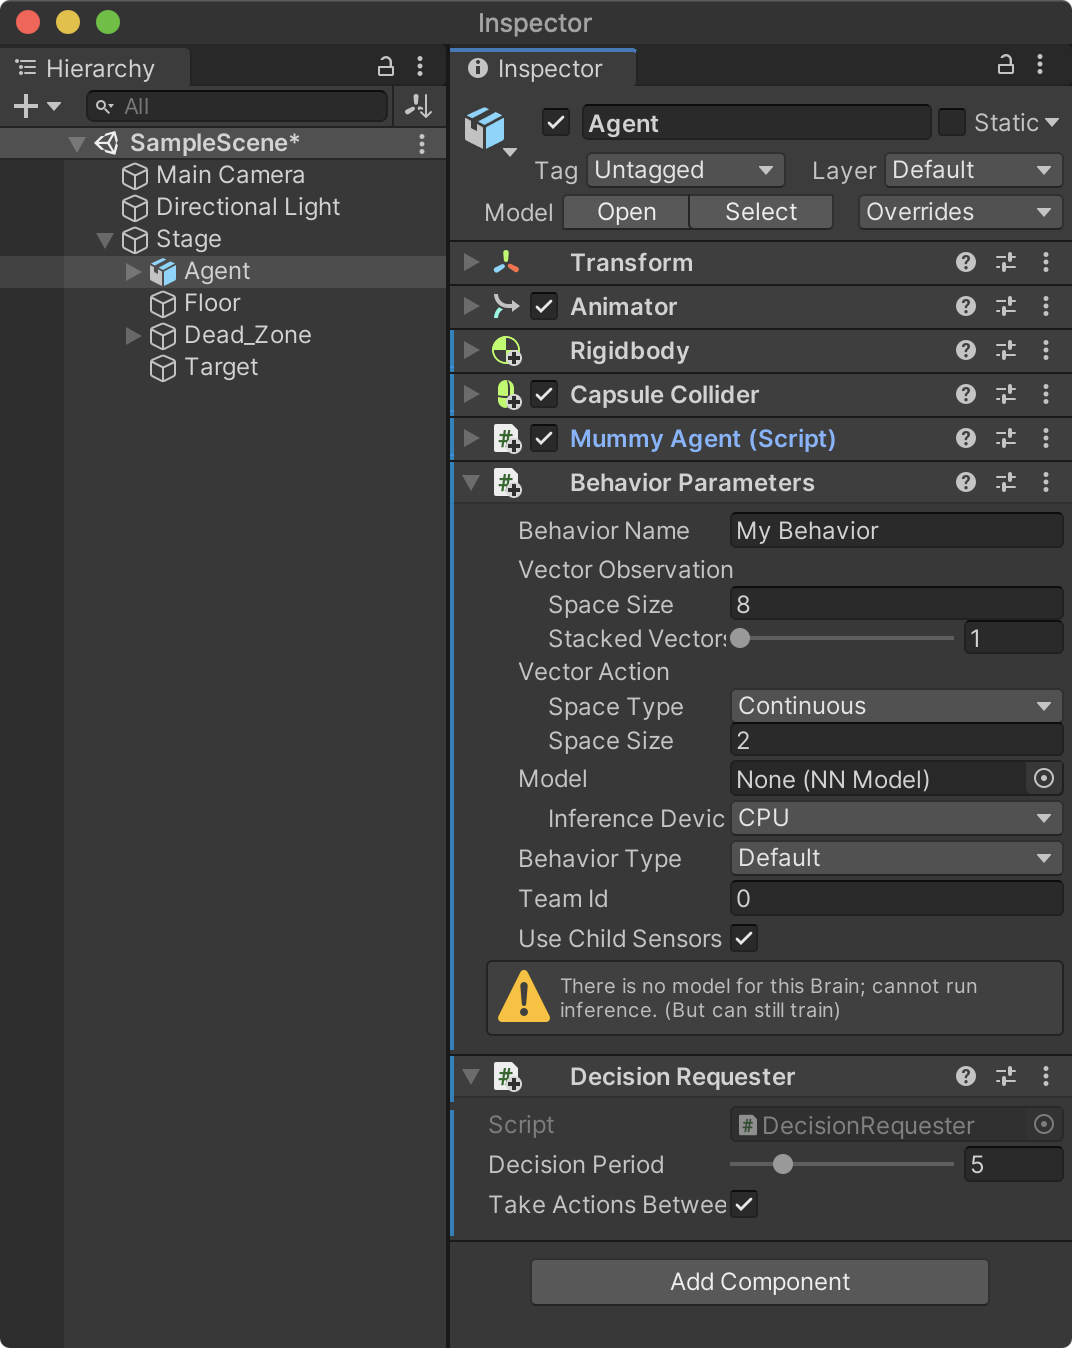Open the Hierarchy create plus menu
The image size is (1072, 1348).
(37, 105)
